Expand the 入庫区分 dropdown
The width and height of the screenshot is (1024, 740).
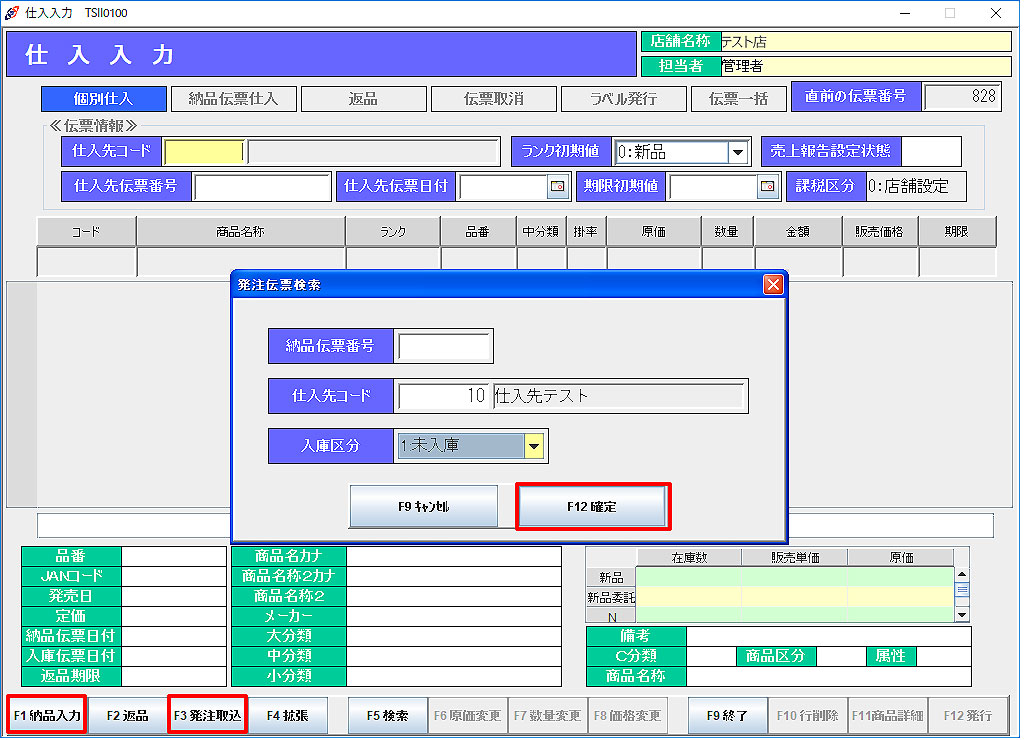click(x=534, y=446)
